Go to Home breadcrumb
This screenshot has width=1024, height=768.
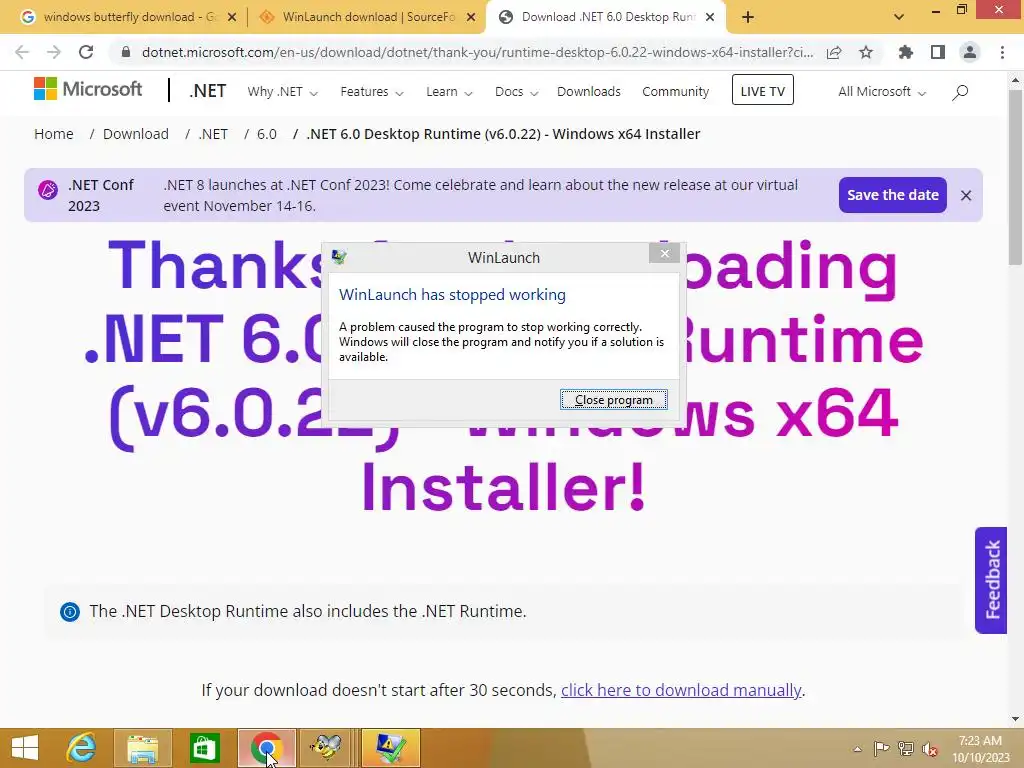[x=54, y=134]
